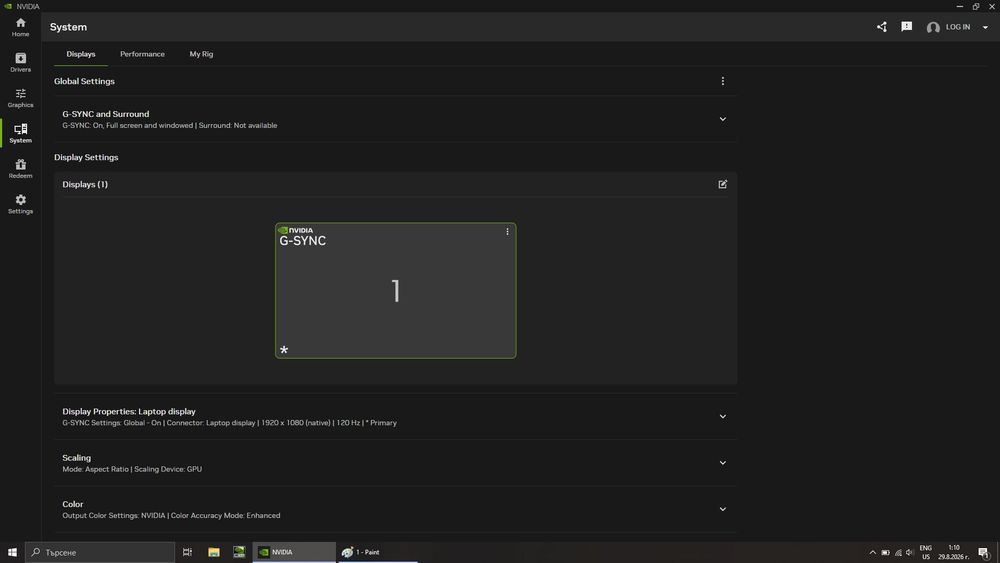This screenshot has width=1000, height=563.
Task: Open the Drivers section in sidebar
Action: click(20, 62)
